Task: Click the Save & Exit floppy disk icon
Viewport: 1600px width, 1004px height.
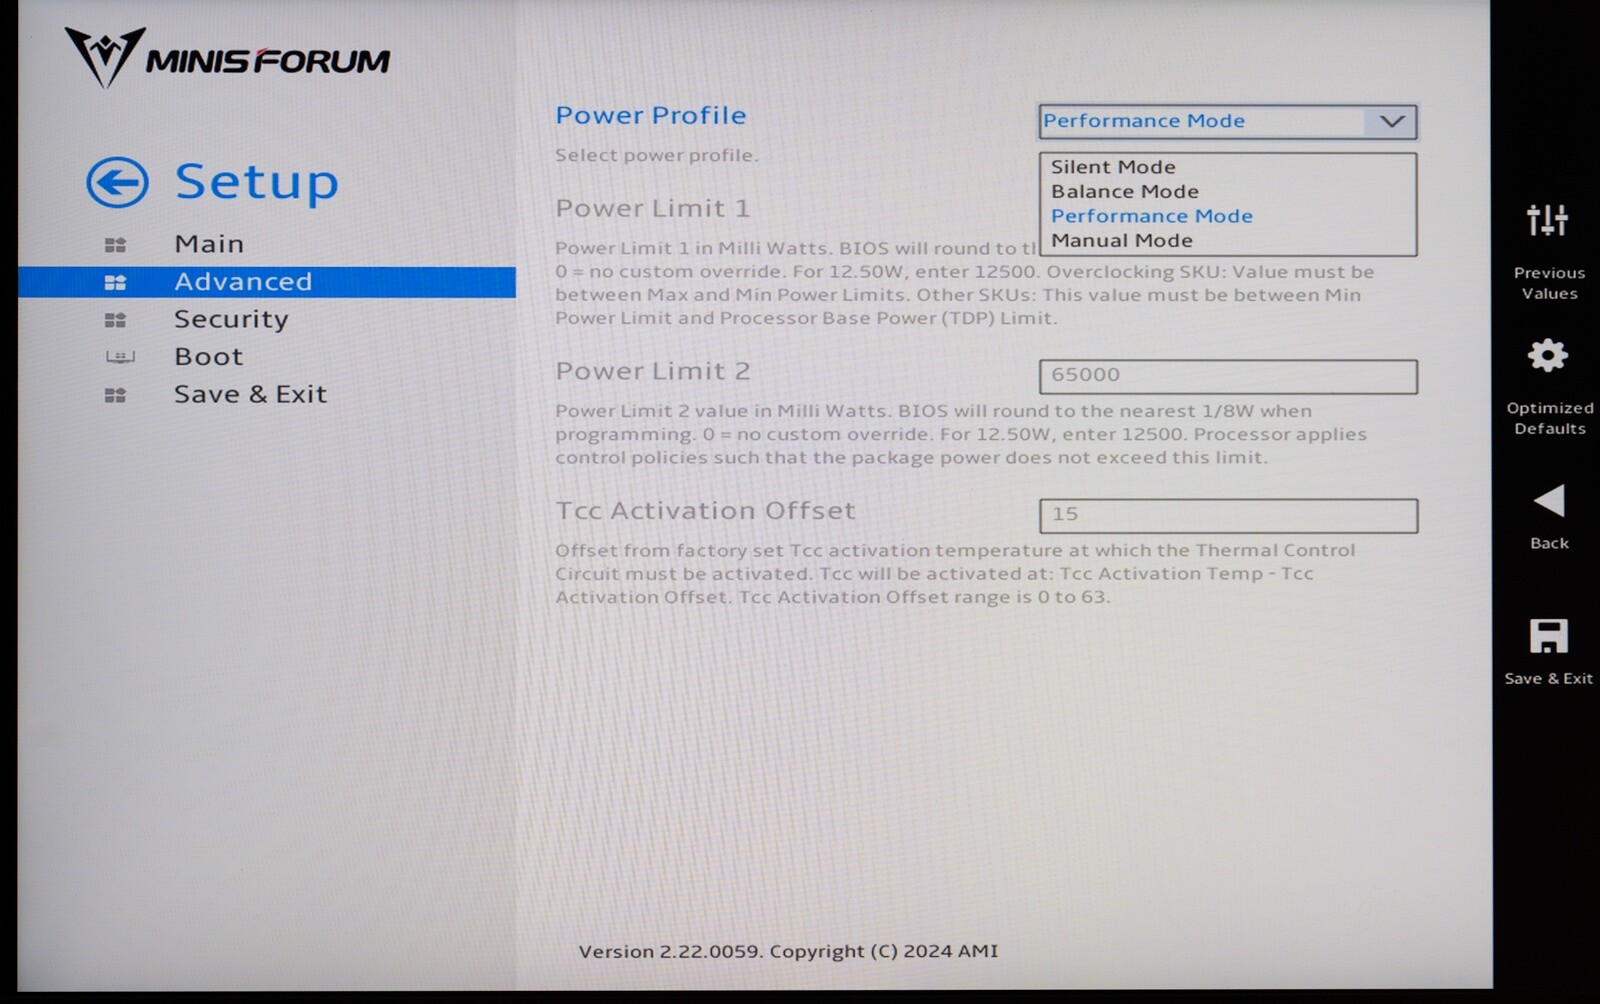Action: click(1548, 636)
